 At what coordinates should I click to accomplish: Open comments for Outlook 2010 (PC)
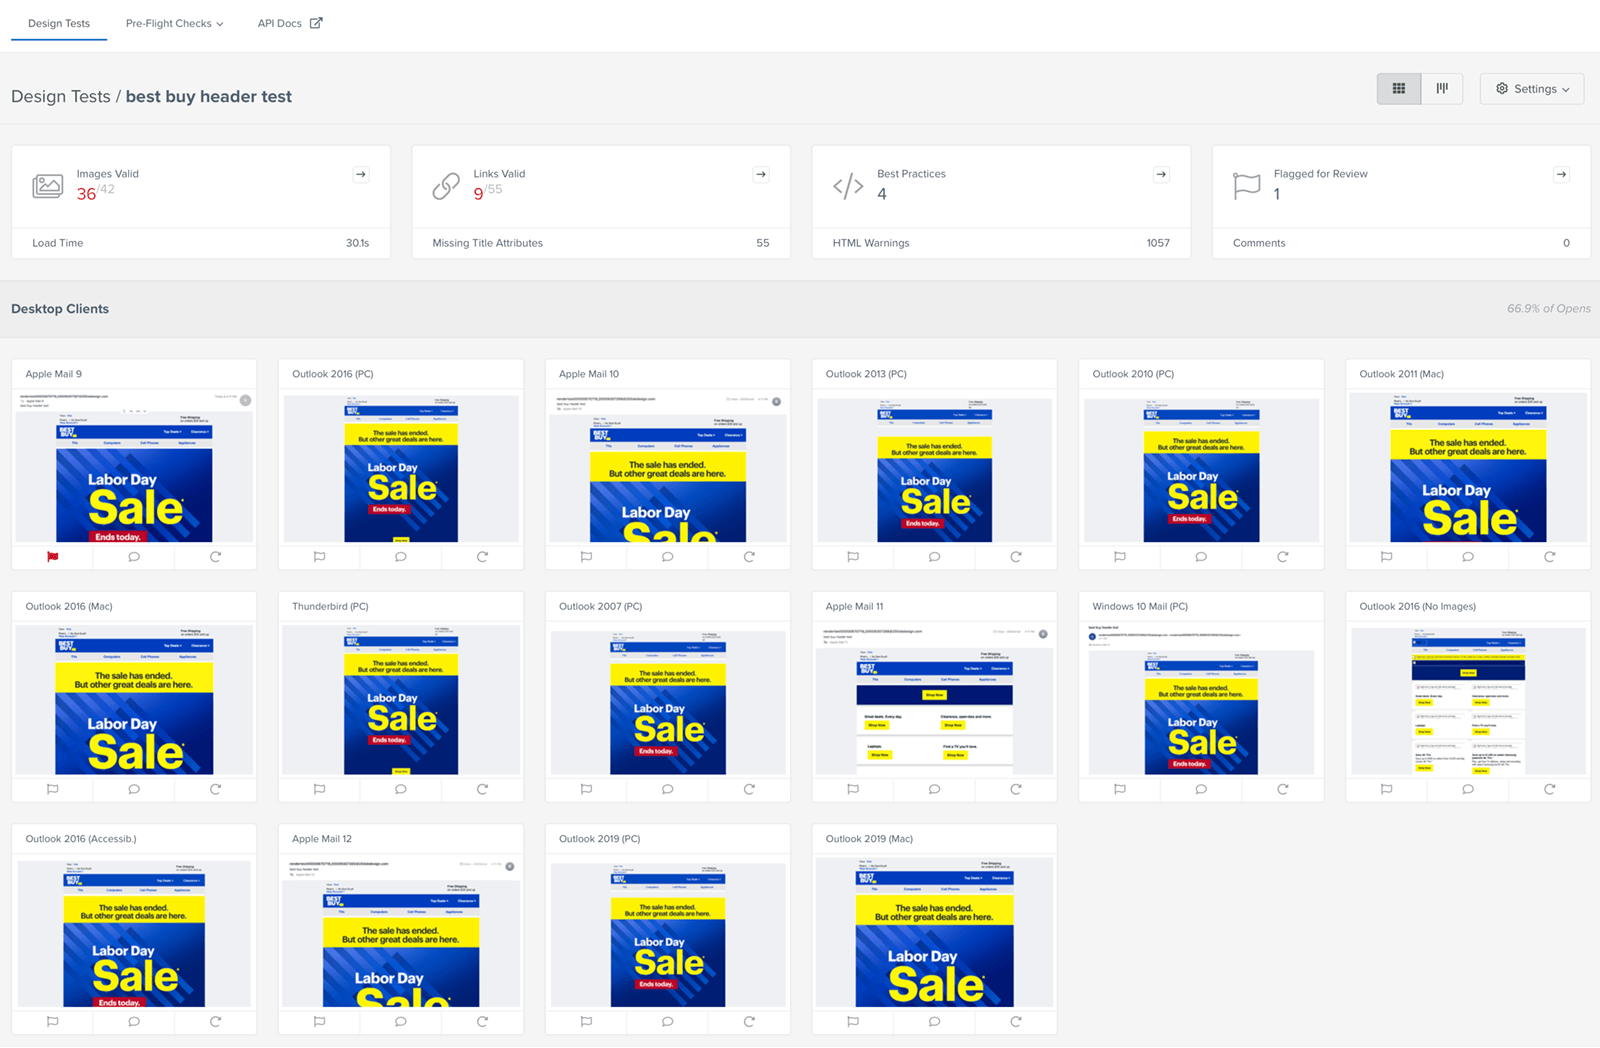[1201, 557]
